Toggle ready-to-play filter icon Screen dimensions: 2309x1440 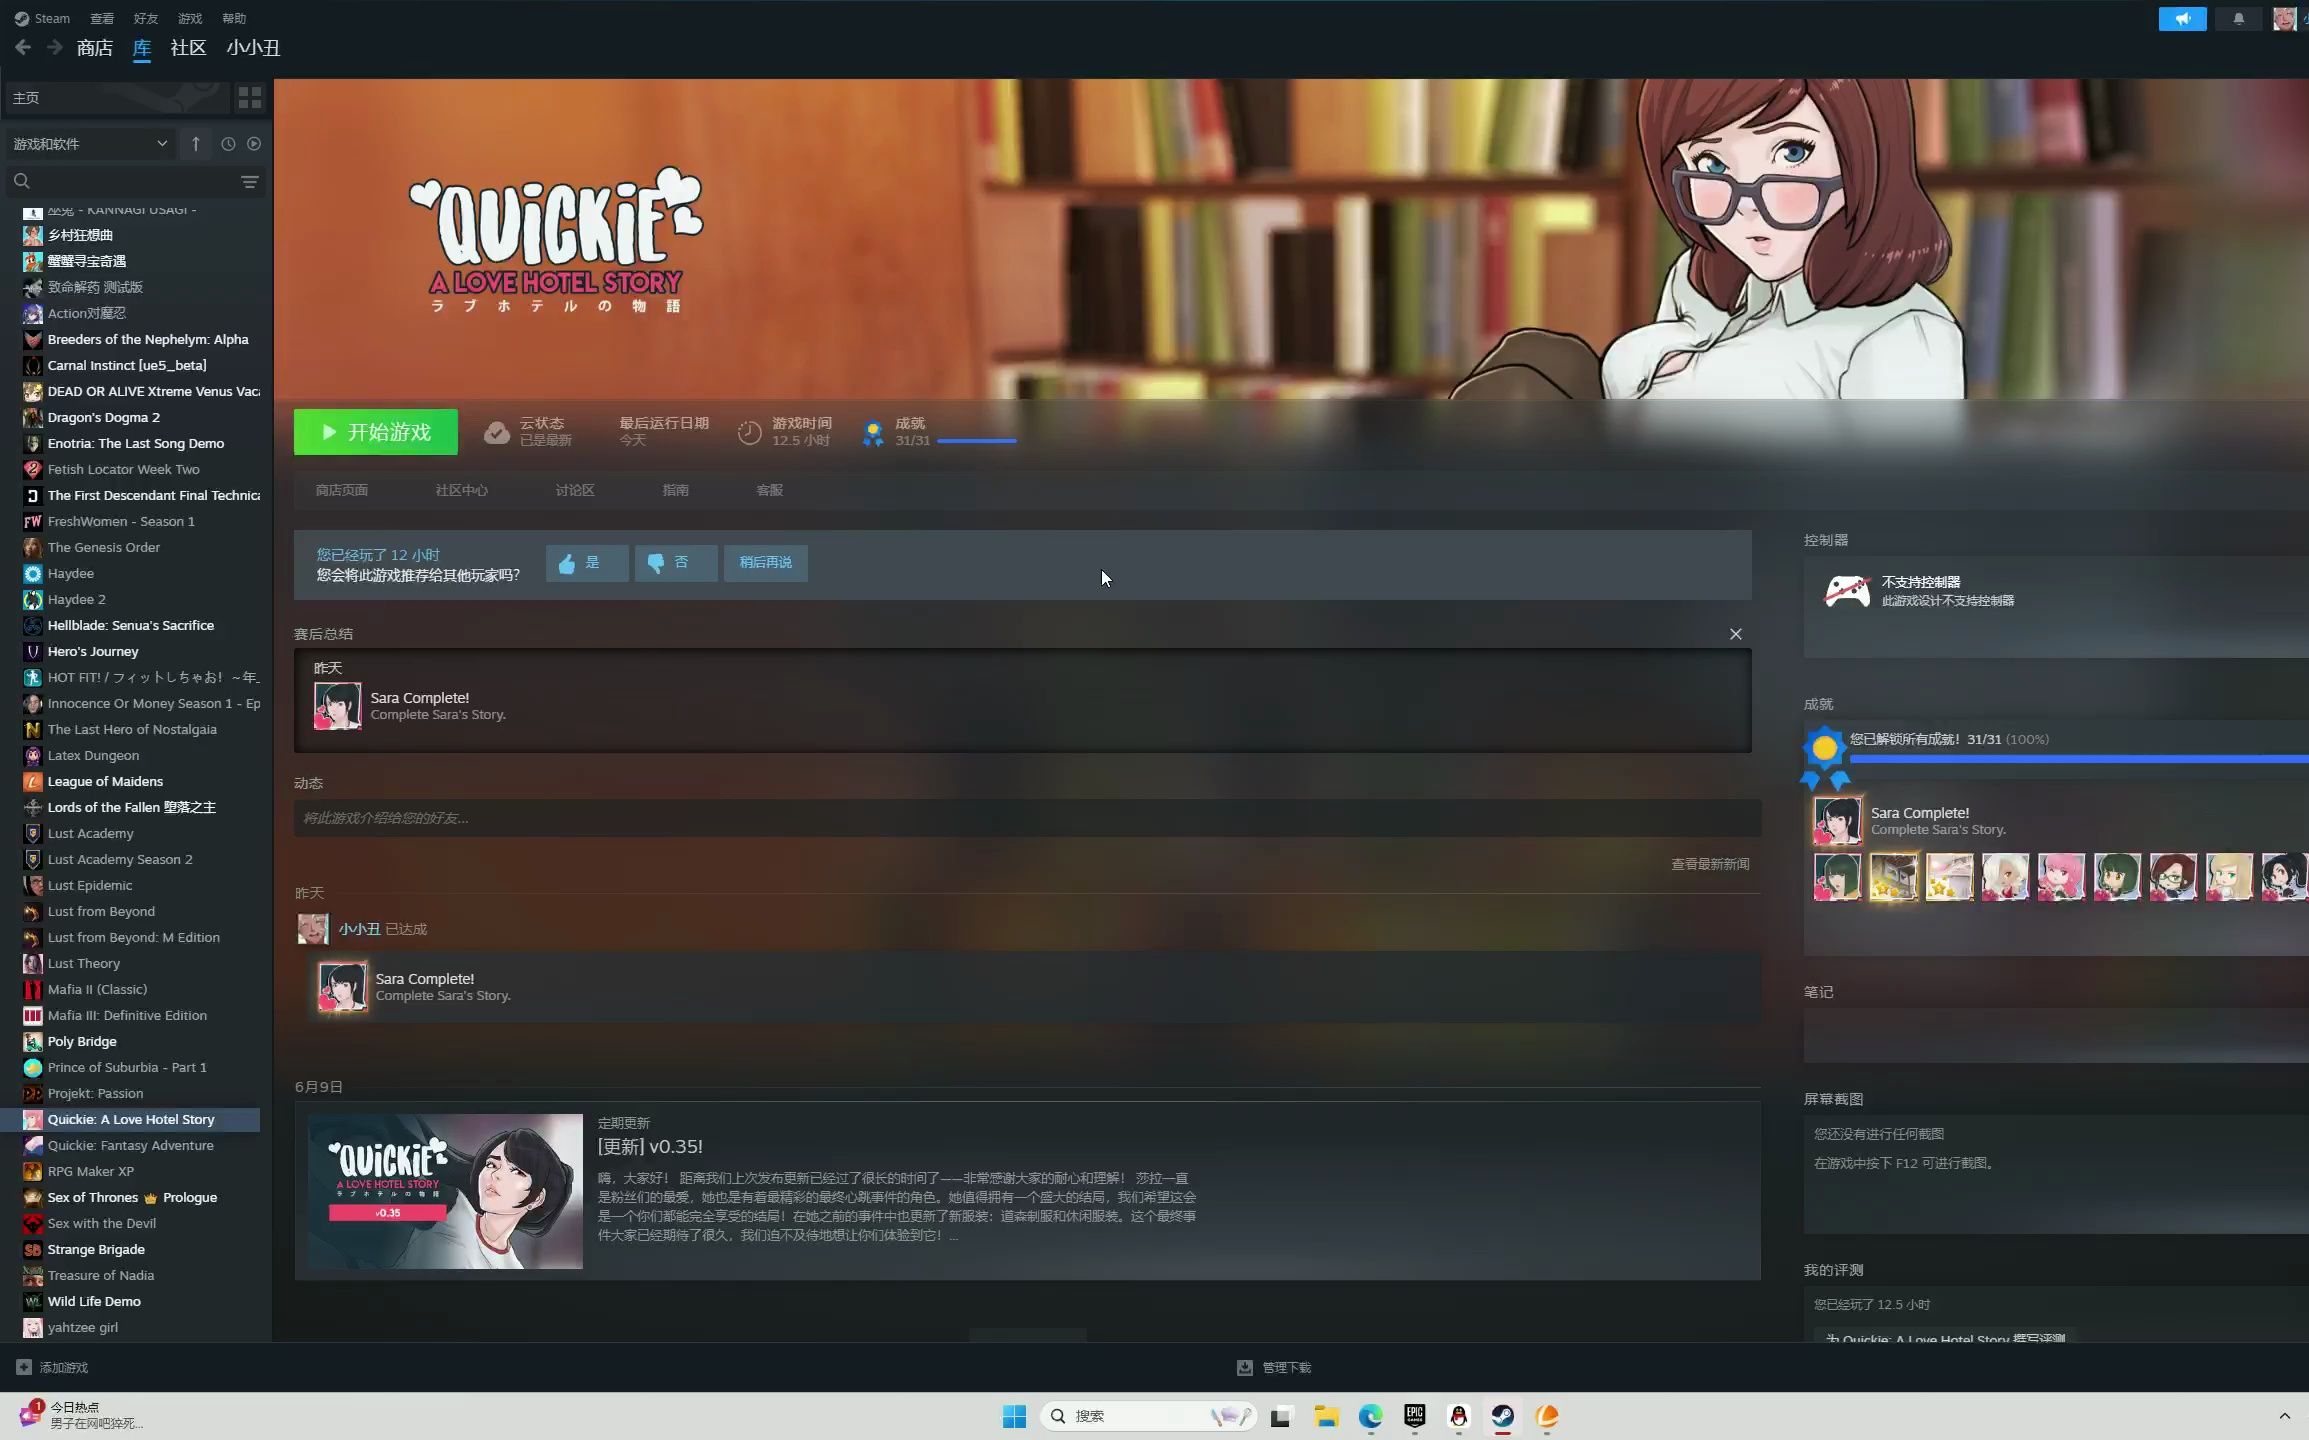pyautogui.click(x=254, y=144)
